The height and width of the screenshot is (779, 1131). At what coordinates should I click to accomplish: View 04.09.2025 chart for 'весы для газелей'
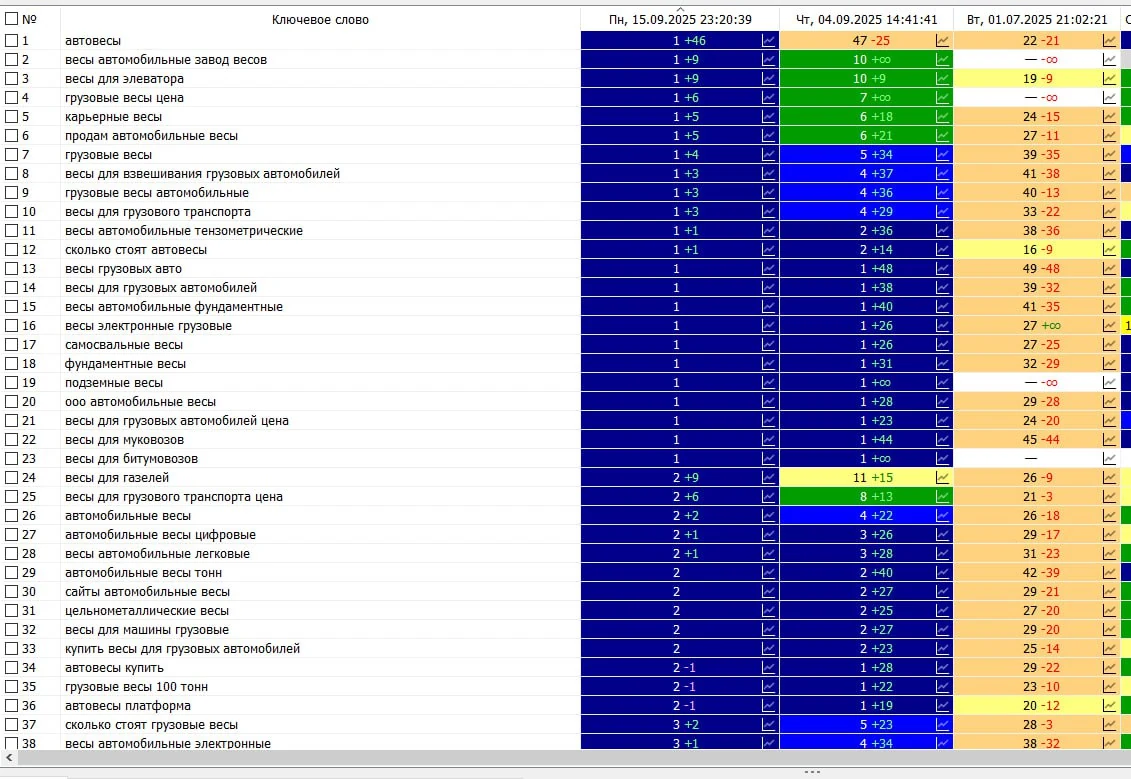[942, 477]
